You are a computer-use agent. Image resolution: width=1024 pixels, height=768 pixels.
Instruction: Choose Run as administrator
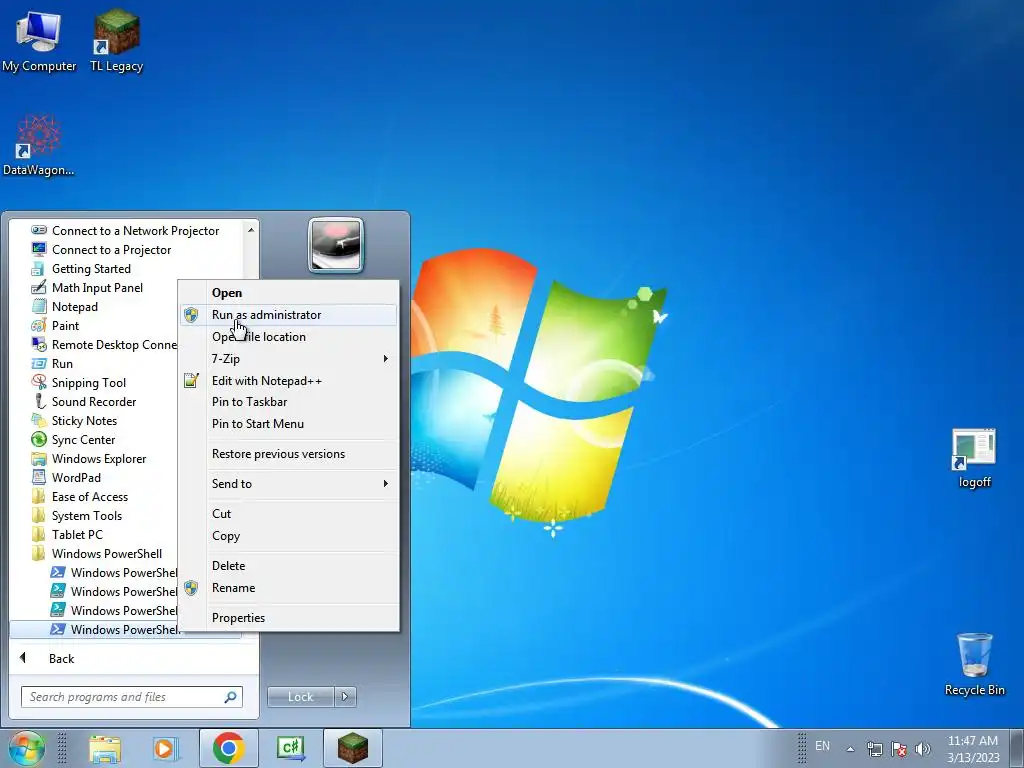[x=288, y=315]
